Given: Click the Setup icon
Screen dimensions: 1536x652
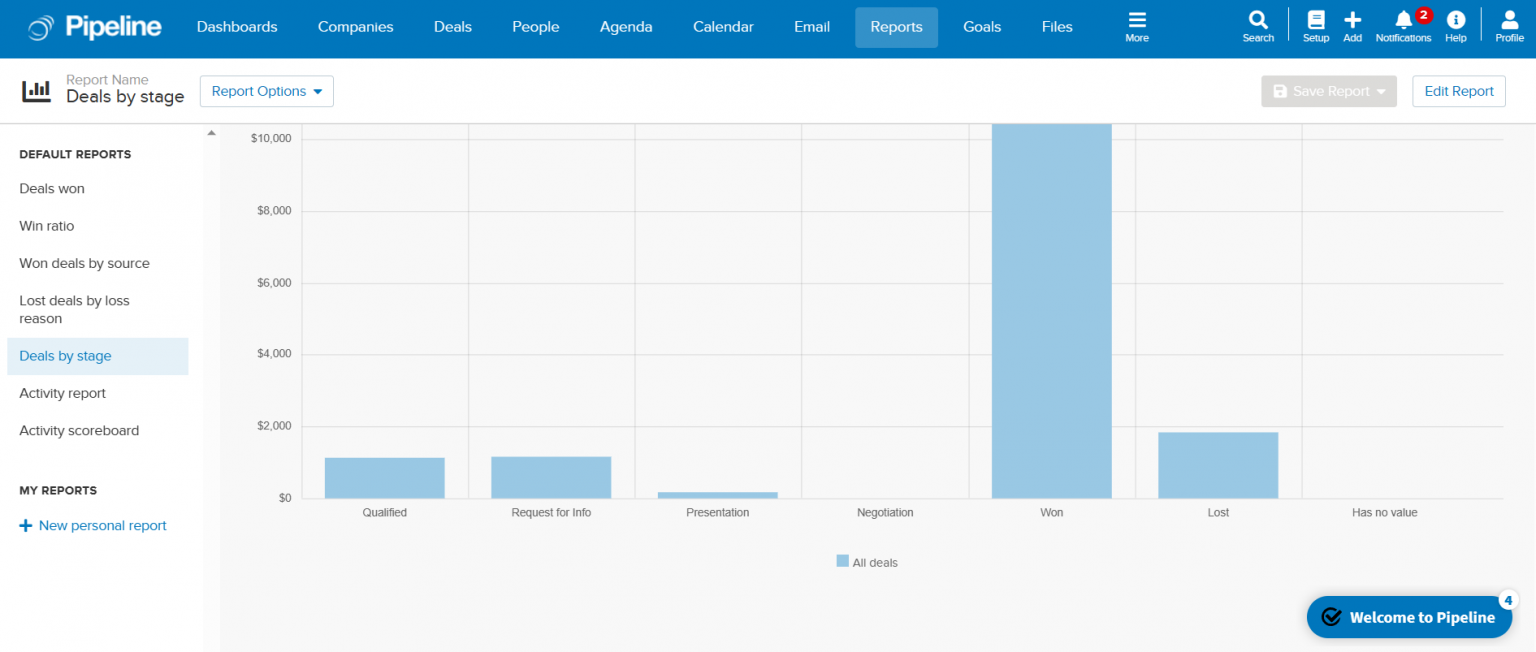Looking at the screenshot, I should pos(1315,22).
